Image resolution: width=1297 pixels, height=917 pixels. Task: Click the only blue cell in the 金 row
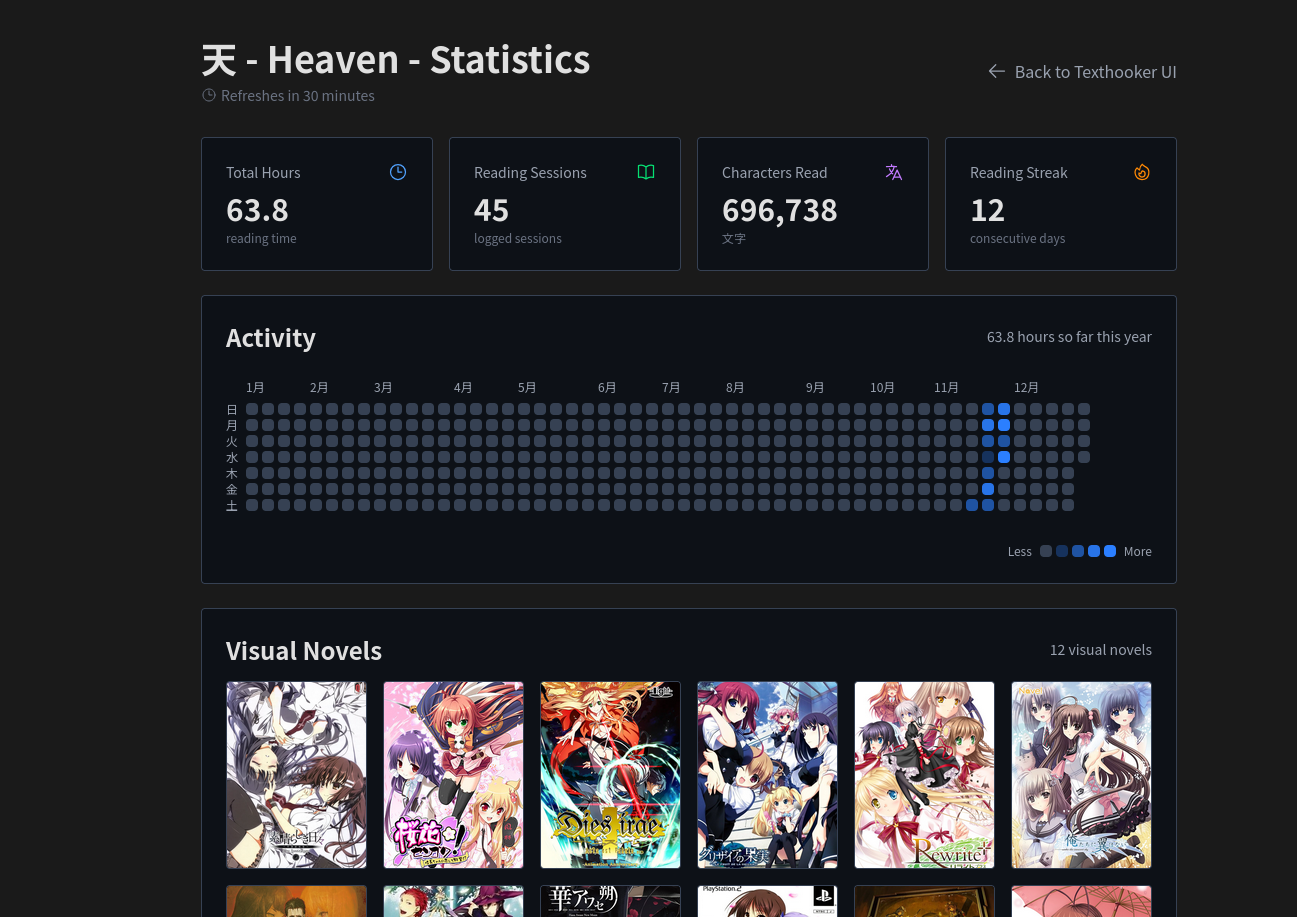coord(988,489)
